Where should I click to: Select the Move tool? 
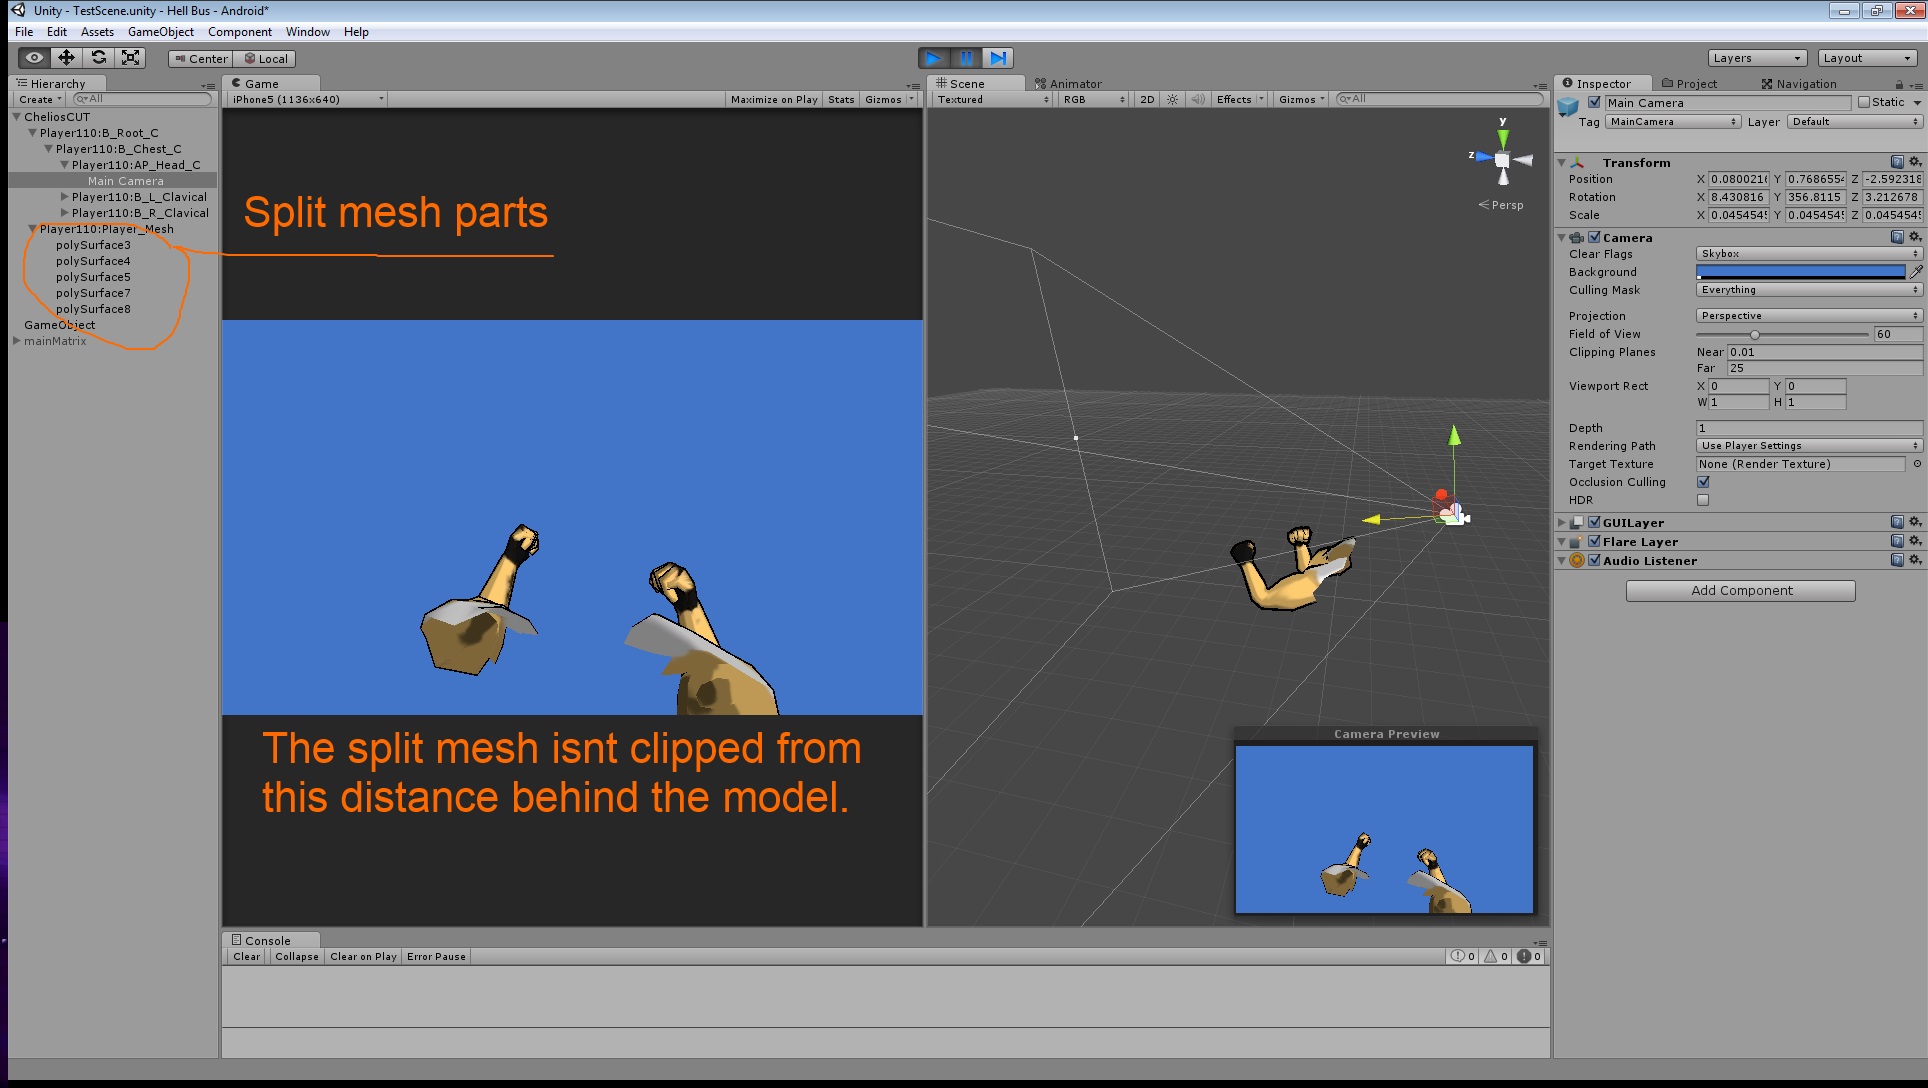click(x=66, y=58)
